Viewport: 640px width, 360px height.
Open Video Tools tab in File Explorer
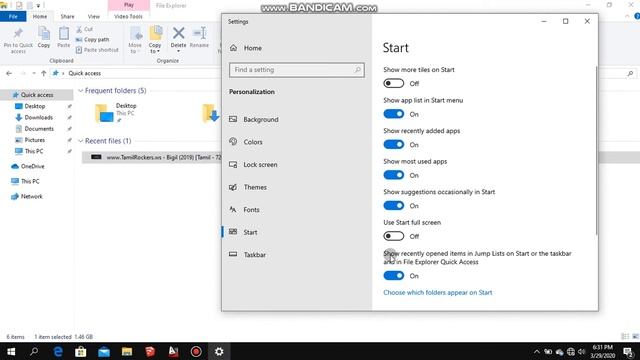coord(128,16)
